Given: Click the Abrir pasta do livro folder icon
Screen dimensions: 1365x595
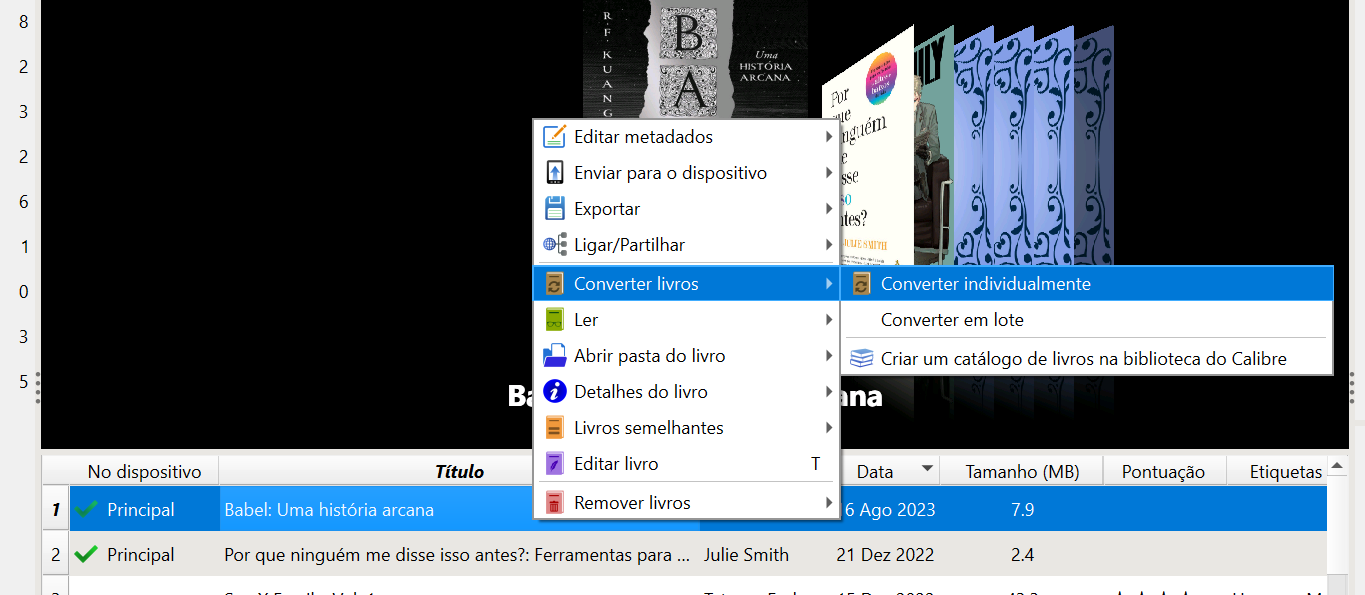Looking at the screenshot, I should 554,356.
